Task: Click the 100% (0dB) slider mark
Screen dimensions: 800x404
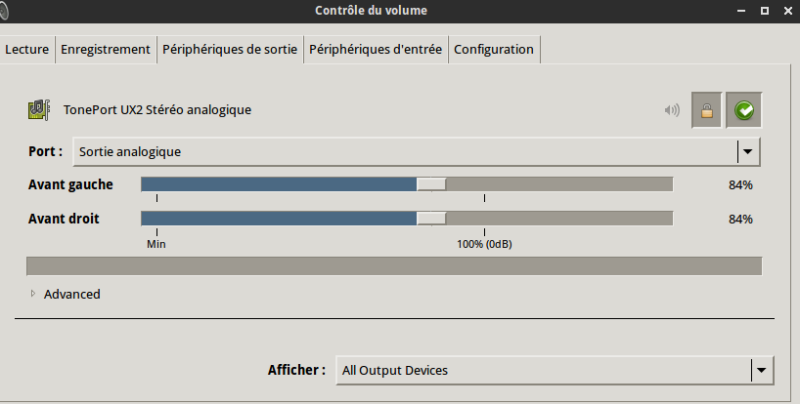Action: (485, 243)
